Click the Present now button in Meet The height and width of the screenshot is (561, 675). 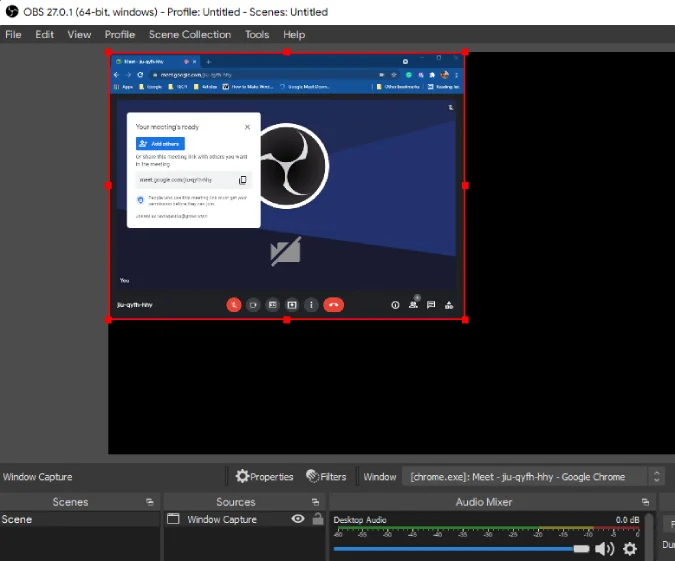[292, 305]
